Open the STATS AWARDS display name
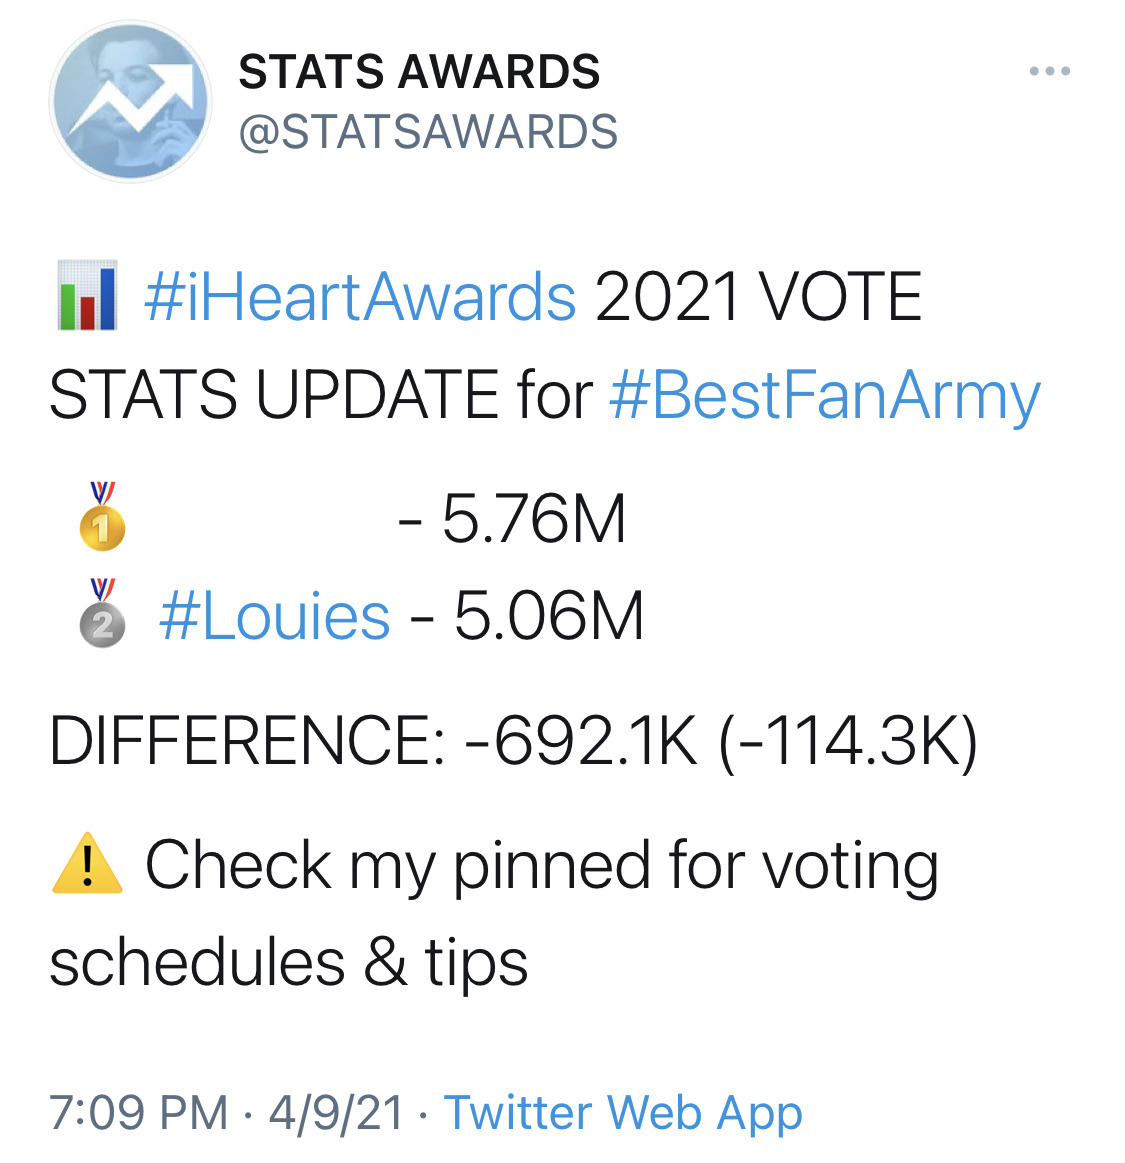1125x1163 pixels. click(x=419, y=72)
